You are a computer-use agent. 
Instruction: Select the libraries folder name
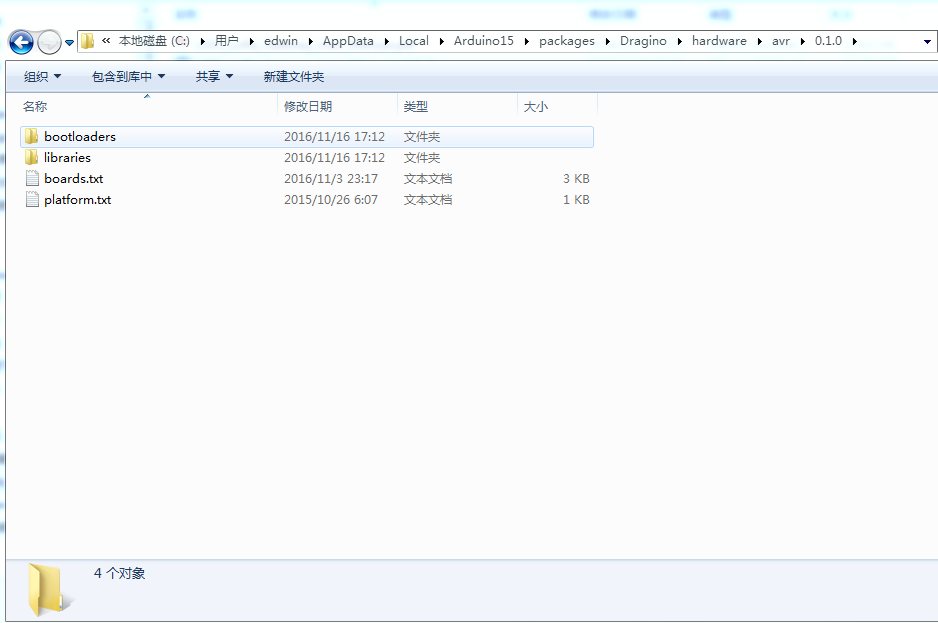(x=68, y=157)
